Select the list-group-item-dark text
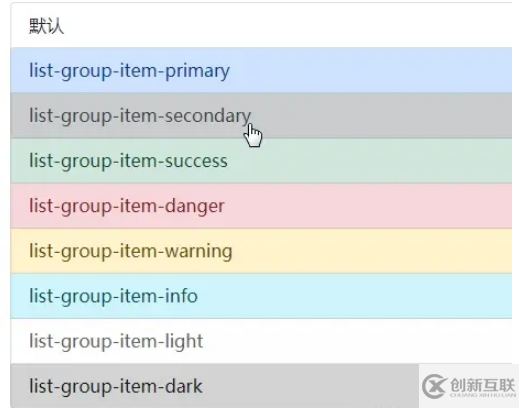519x408 pixels. (116, 387)
